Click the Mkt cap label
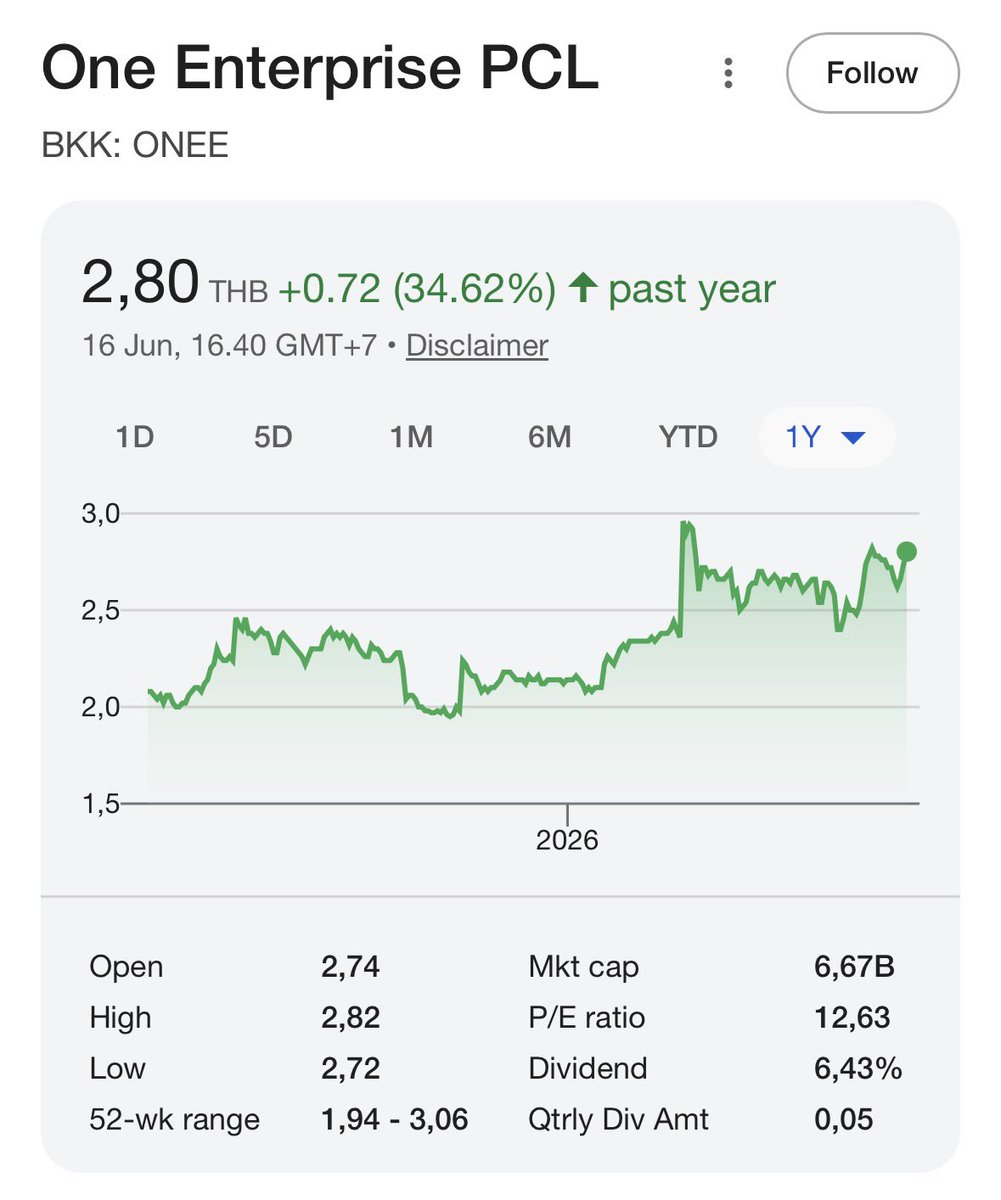Screen dimensions: 1001x1200 coord(584,967)
